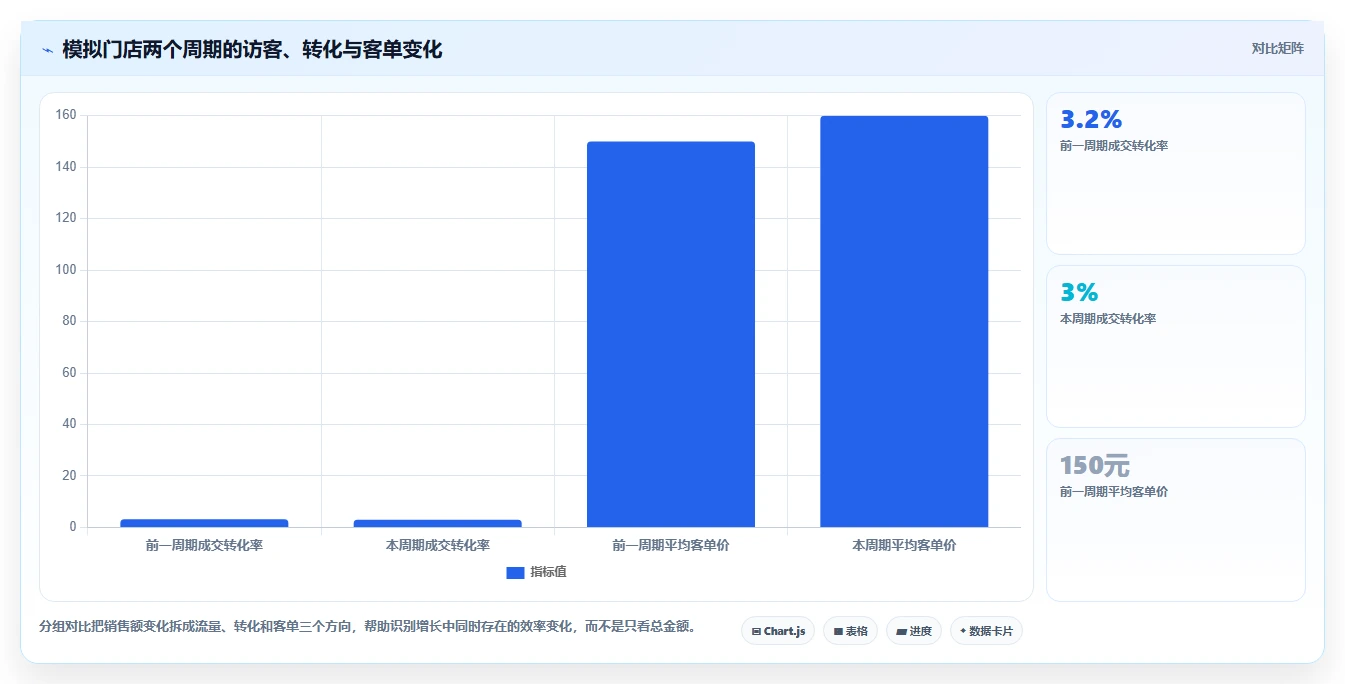
Task: Click the chart title 模拟门店两个周期的访客
Action: [252, 49]
